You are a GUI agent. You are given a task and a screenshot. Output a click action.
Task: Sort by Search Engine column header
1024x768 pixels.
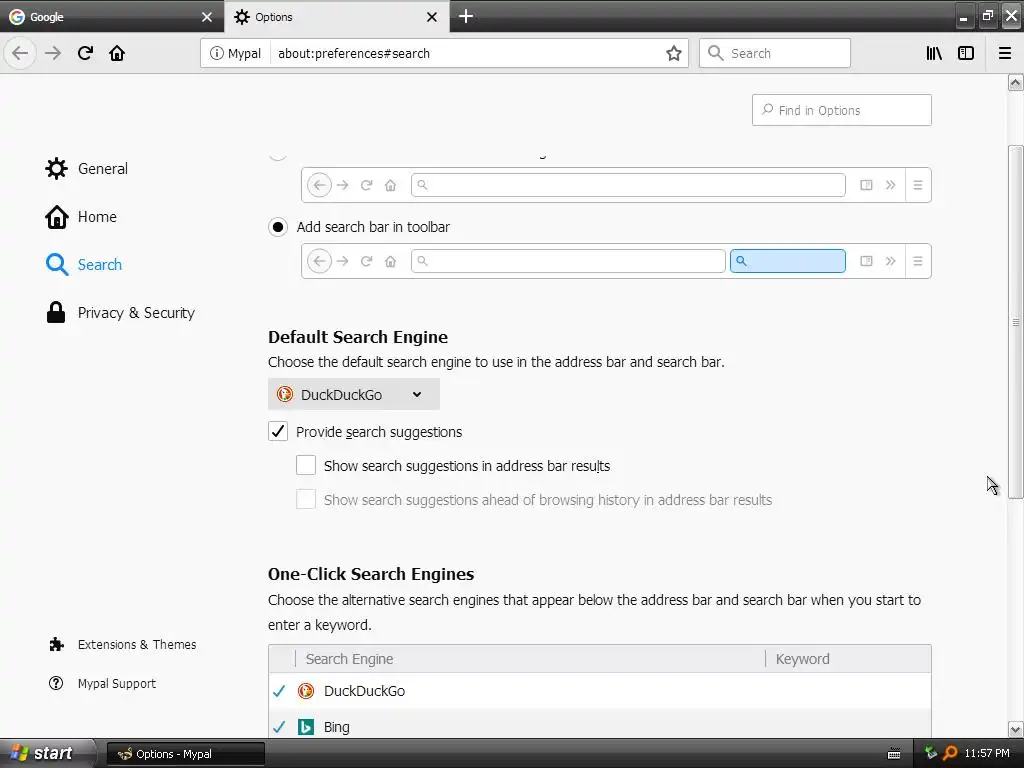[x=530, y=659]
